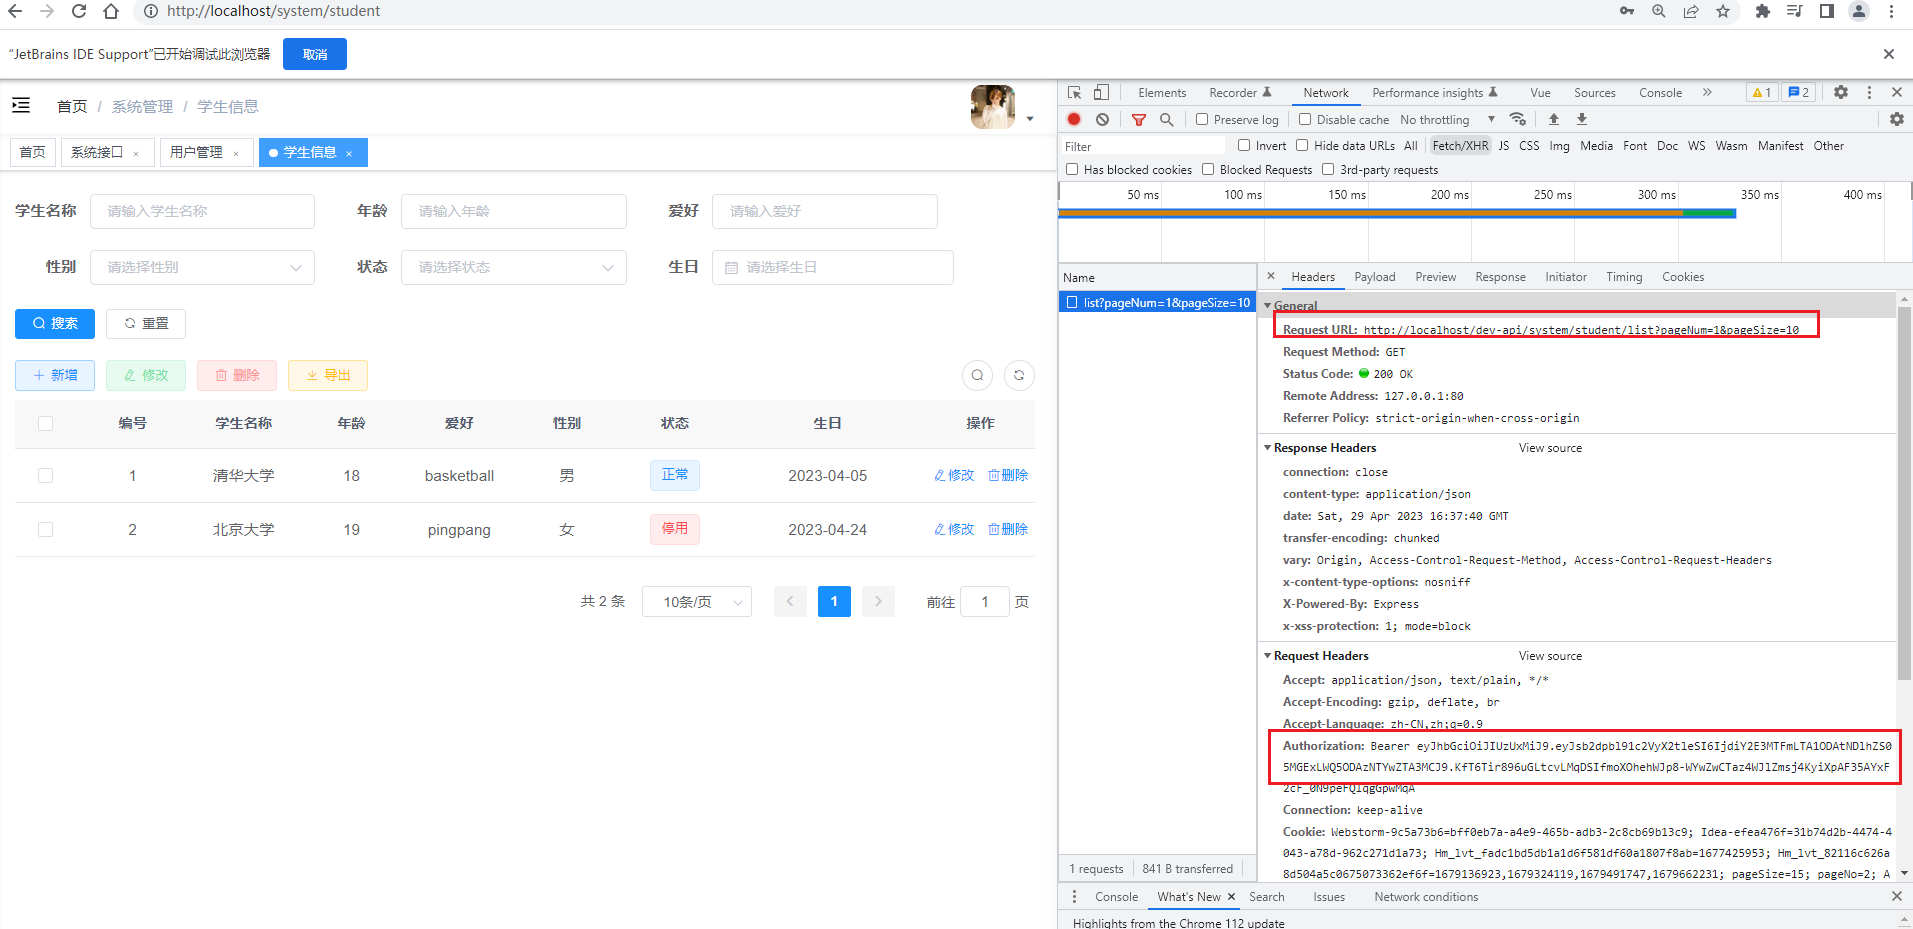
Task: Collapse the sidebar hamburger icon
Action: click(21, 105)
